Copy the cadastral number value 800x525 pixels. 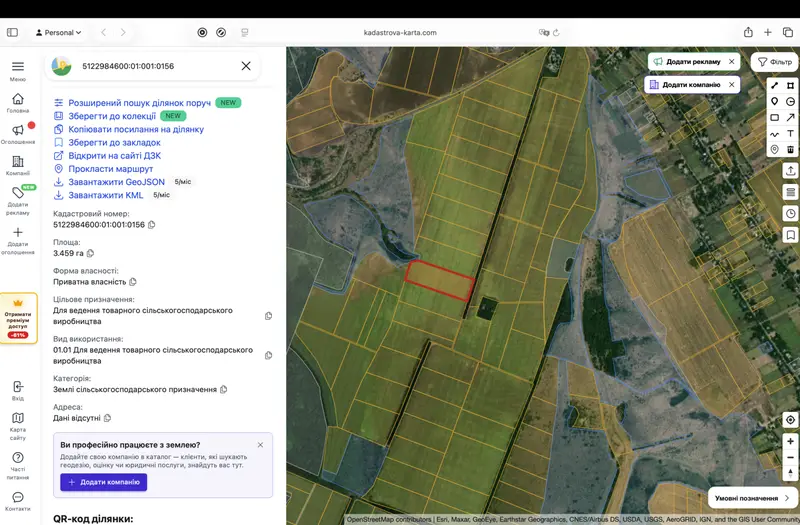[x=152, y=224]
